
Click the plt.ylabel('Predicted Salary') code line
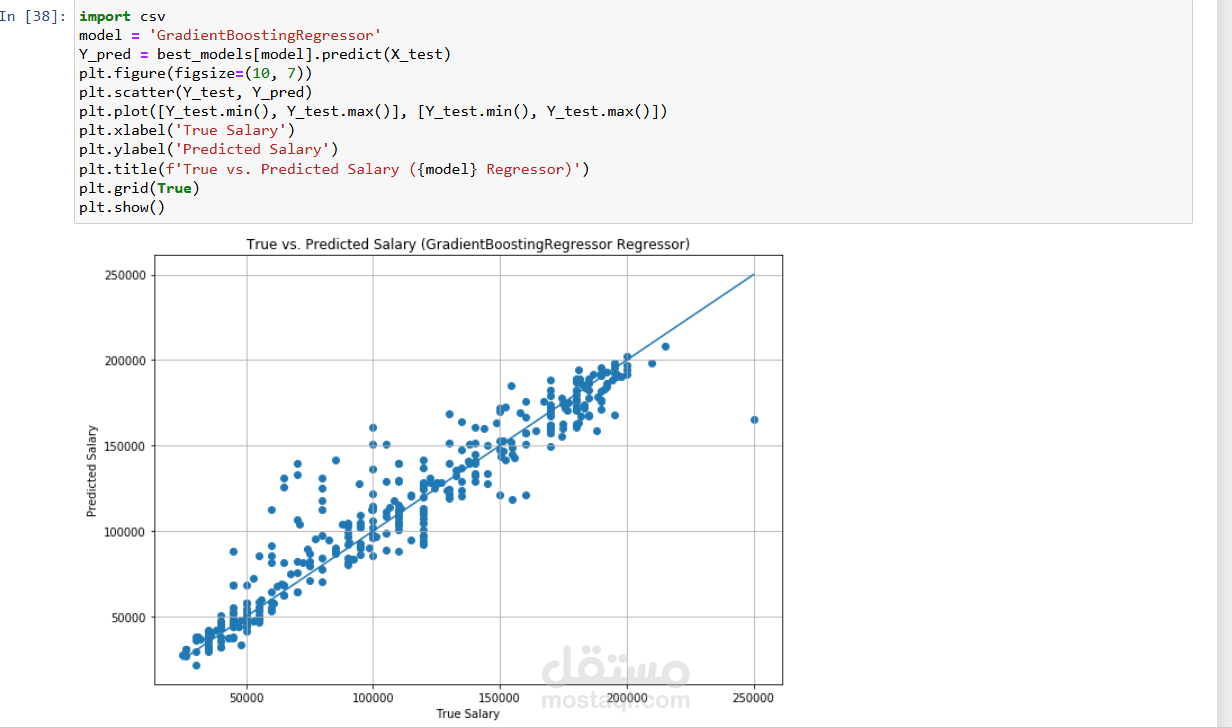click(209, 149)
